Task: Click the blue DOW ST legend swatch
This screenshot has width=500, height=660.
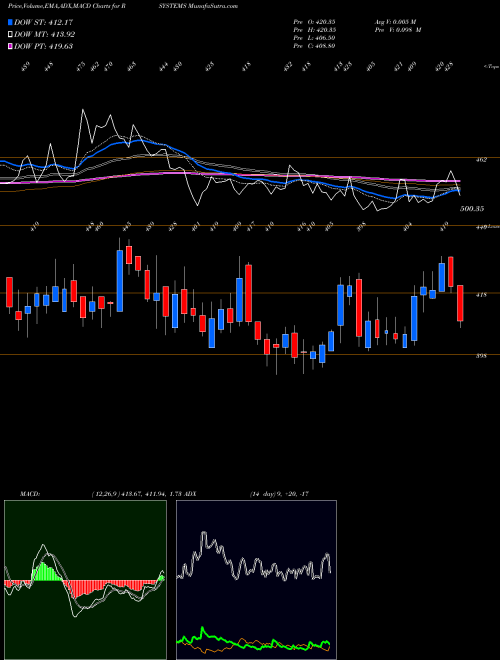Action: click(11, 22)
